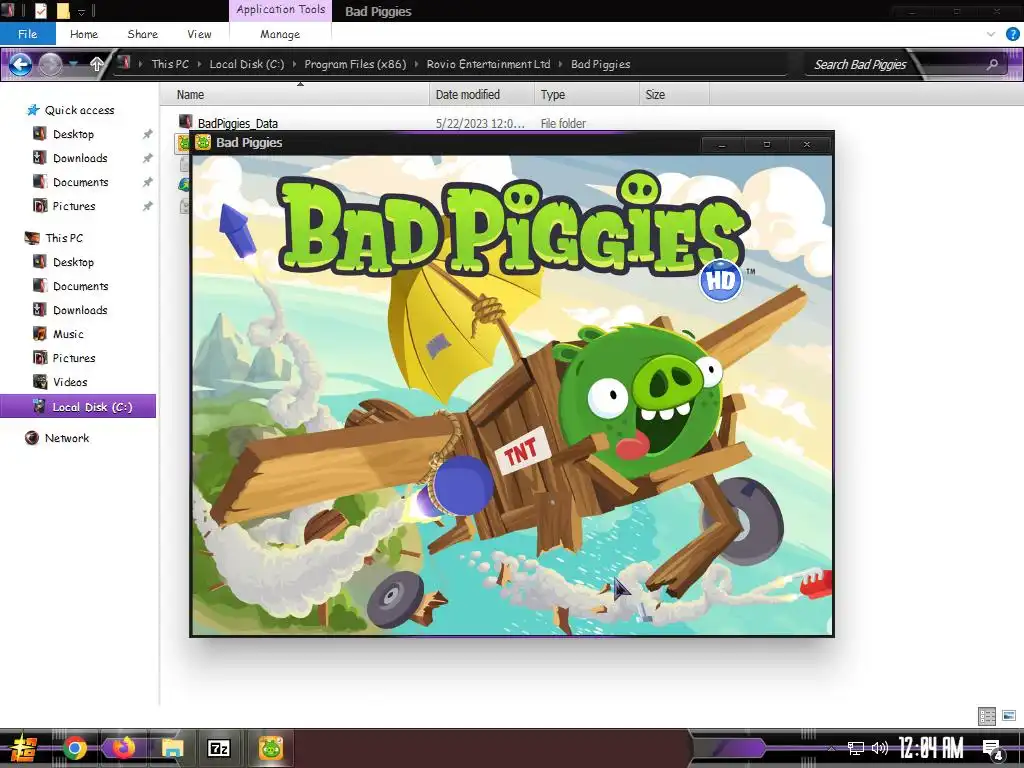This screenshot has width=1024, height=768.
Task: Select Network in navigation pane
Action: 67,438
